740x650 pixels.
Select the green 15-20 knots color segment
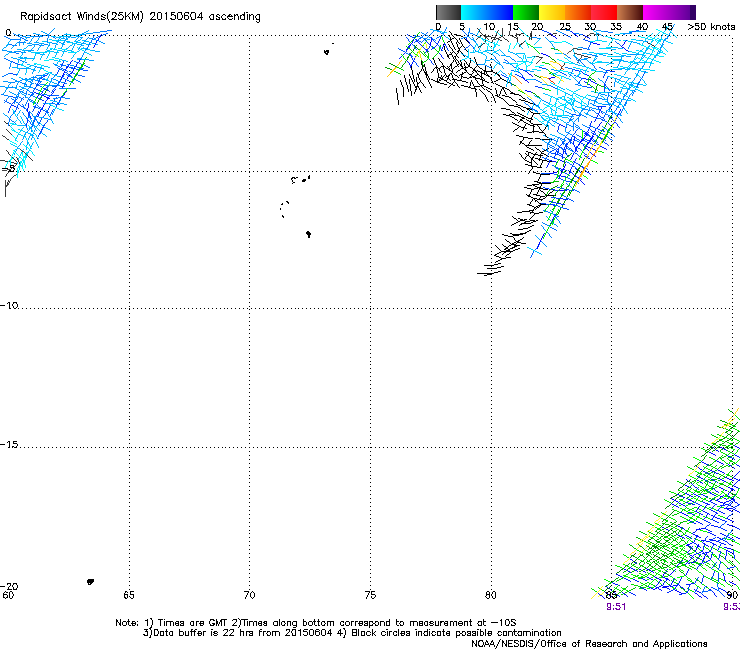[x=526, y=12]
